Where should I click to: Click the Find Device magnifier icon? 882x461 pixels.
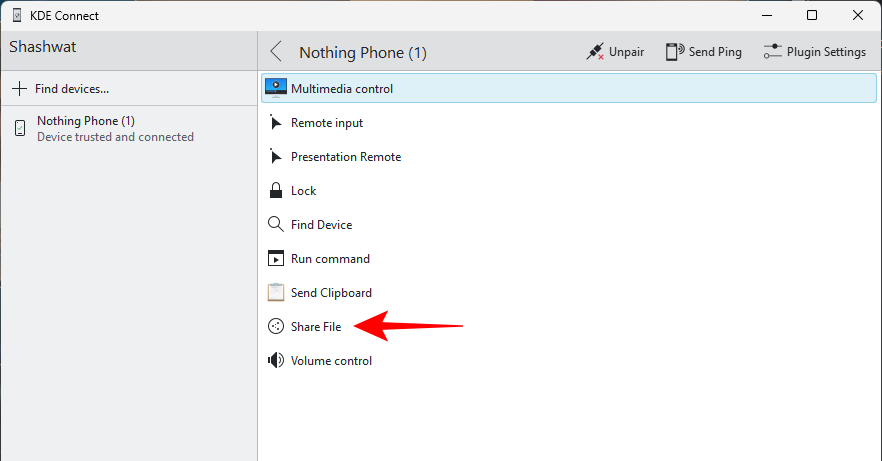(x=276, y=225)
